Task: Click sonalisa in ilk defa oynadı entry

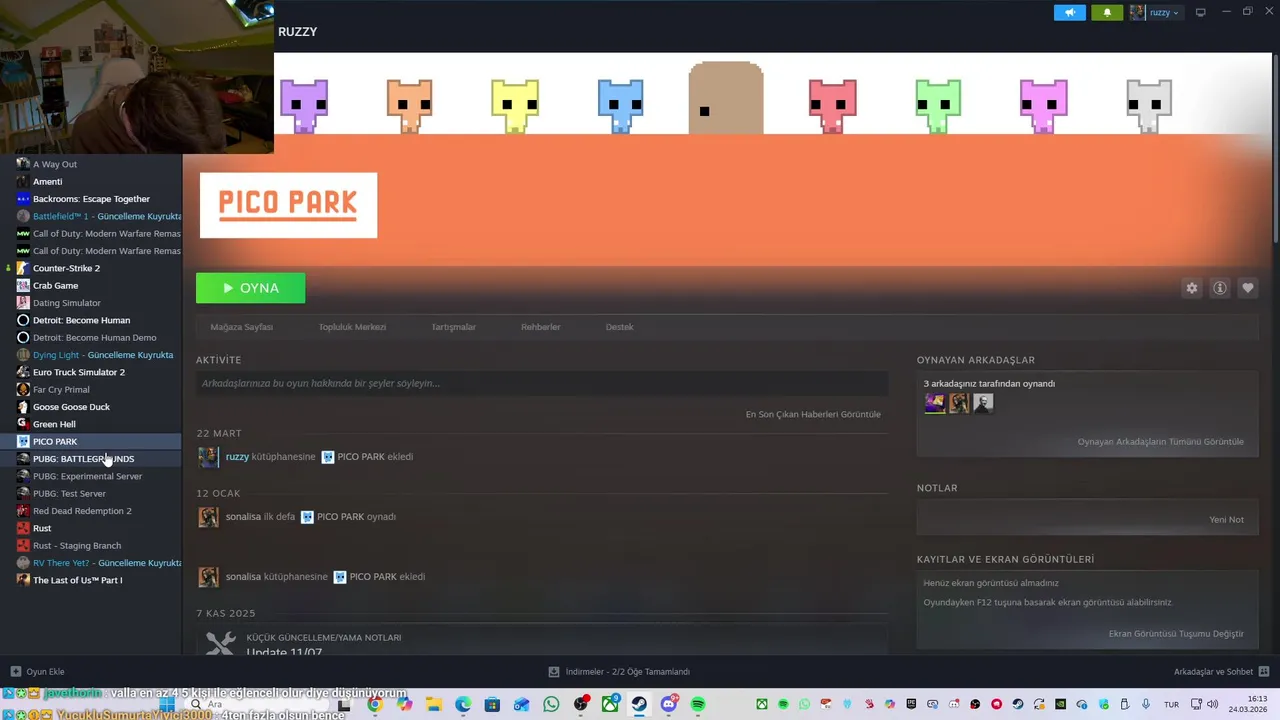Action: click(x=243, y=517)
